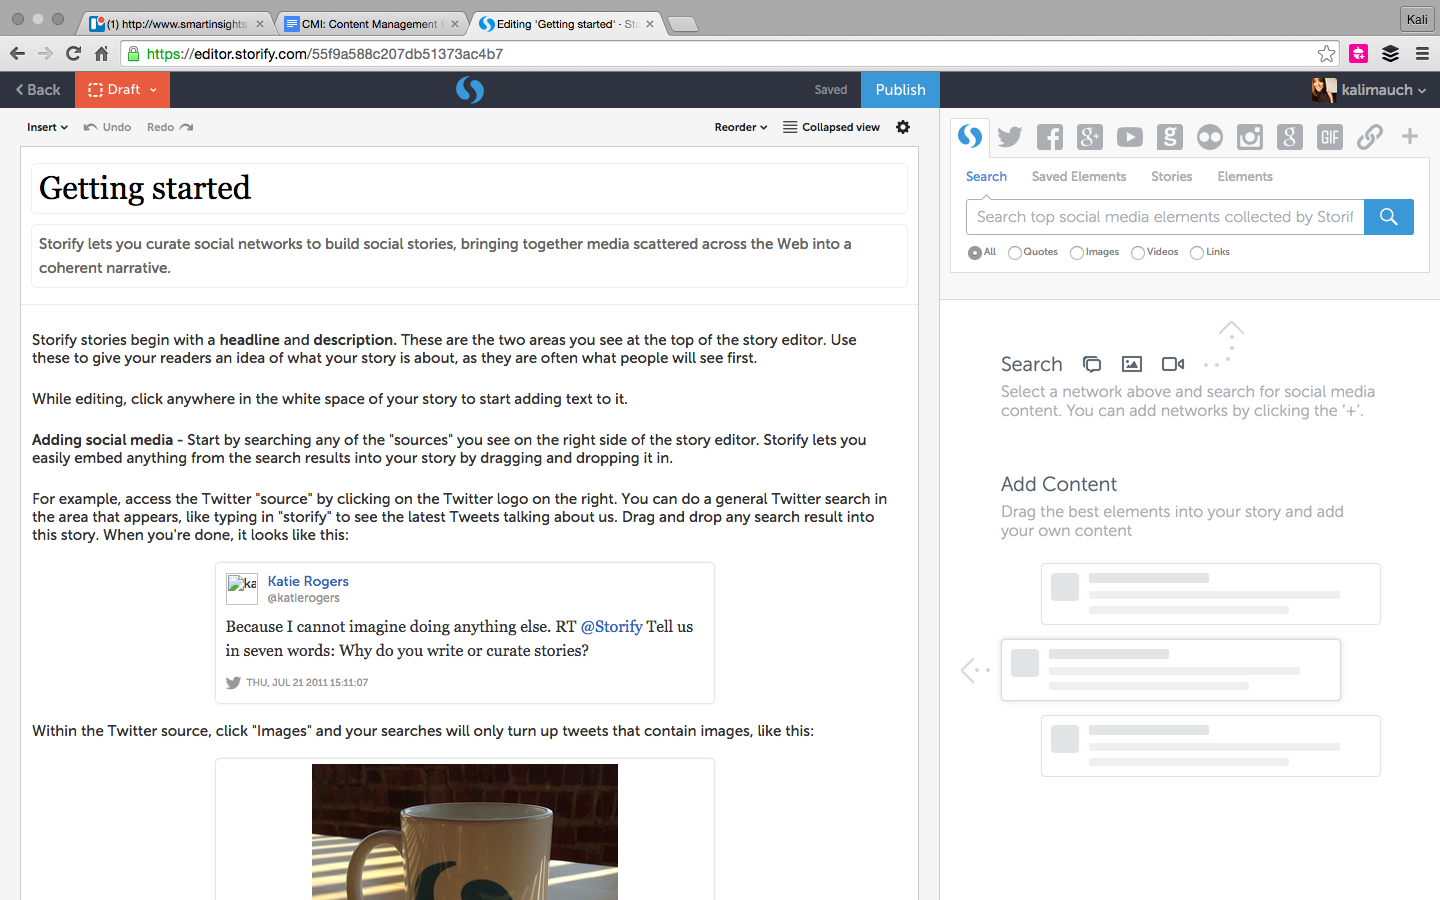Select the Images filter radio button
This screenshot has height=900, width=1440.
[x=1077, y=253]
